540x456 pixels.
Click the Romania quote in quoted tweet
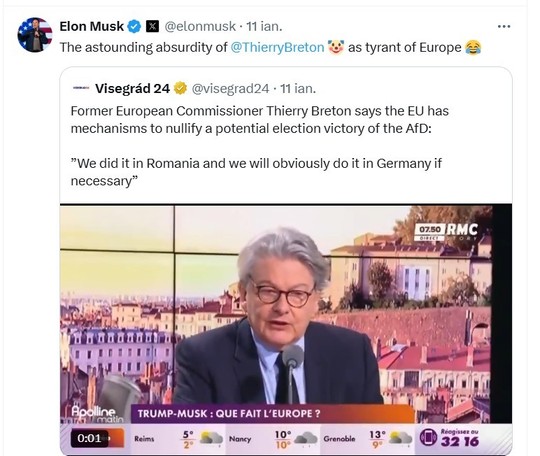(x=256, y=172)
